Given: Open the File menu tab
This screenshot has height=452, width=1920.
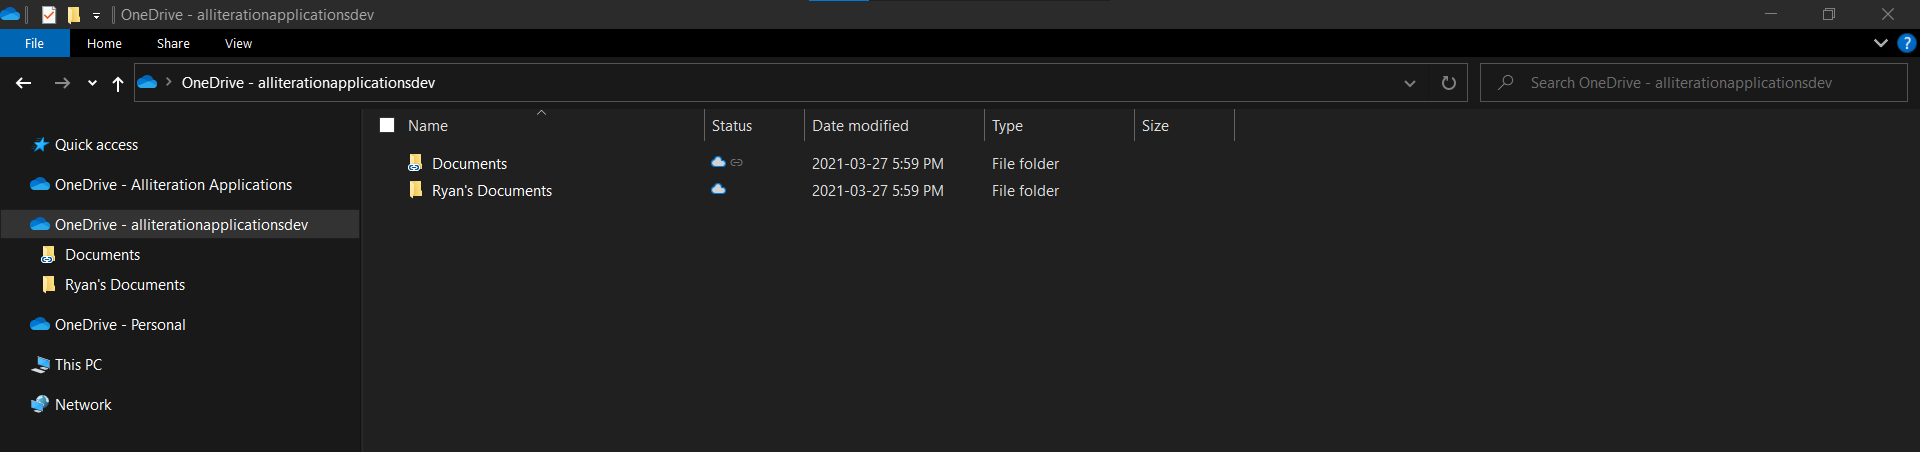Looking at the screenshot, I should click(x=34, y=43).
